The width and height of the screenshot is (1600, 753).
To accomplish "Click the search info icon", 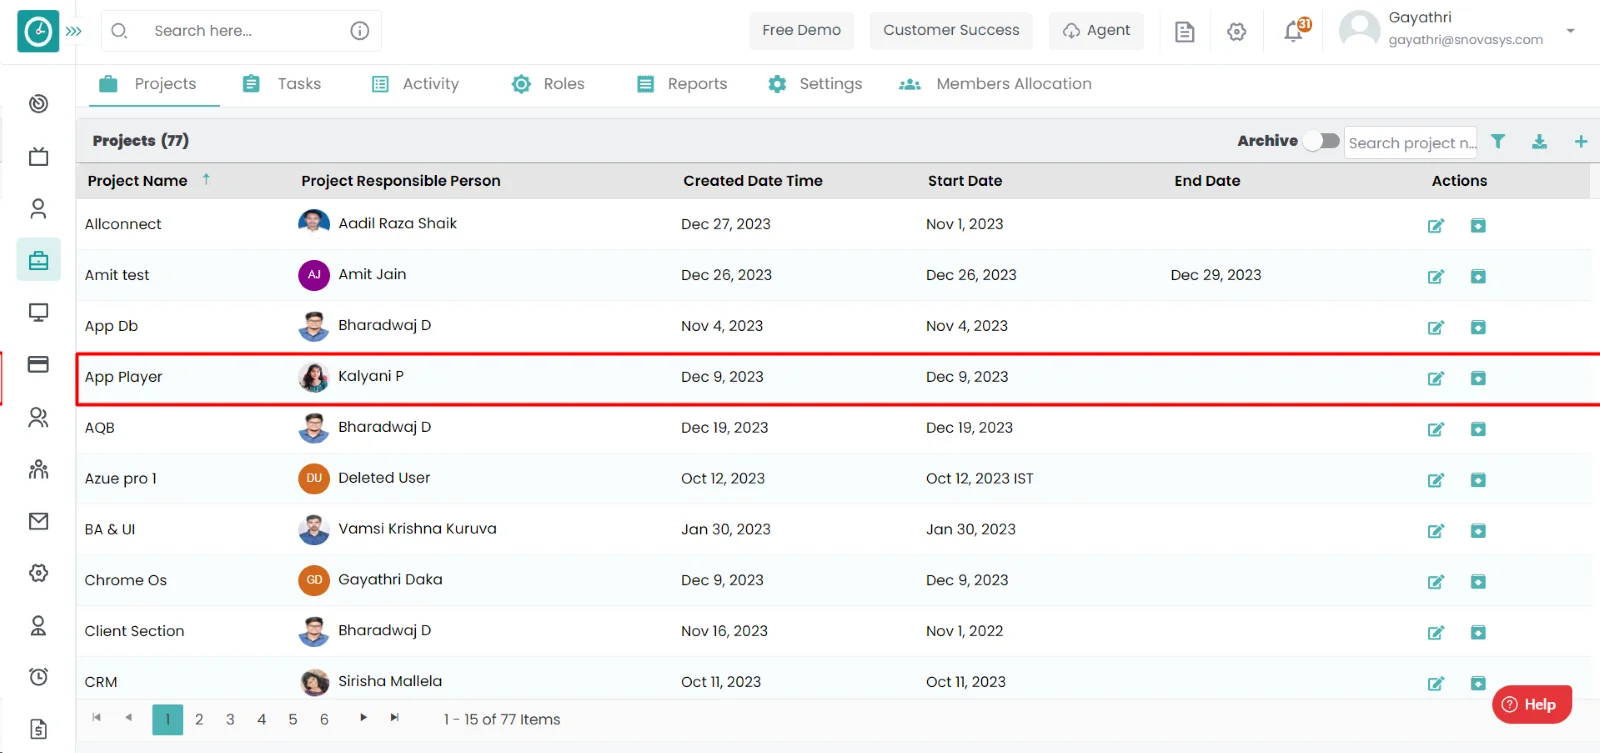I will coord(360,31).
